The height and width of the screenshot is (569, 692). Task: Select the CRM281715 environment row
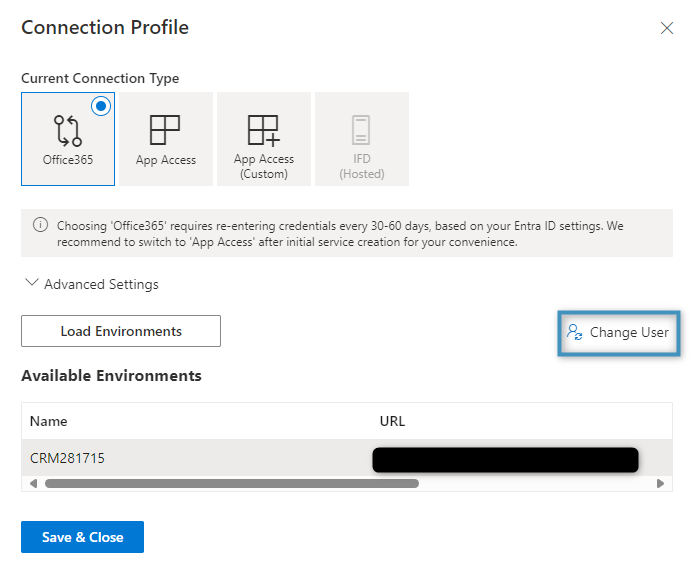click(347, 458)
